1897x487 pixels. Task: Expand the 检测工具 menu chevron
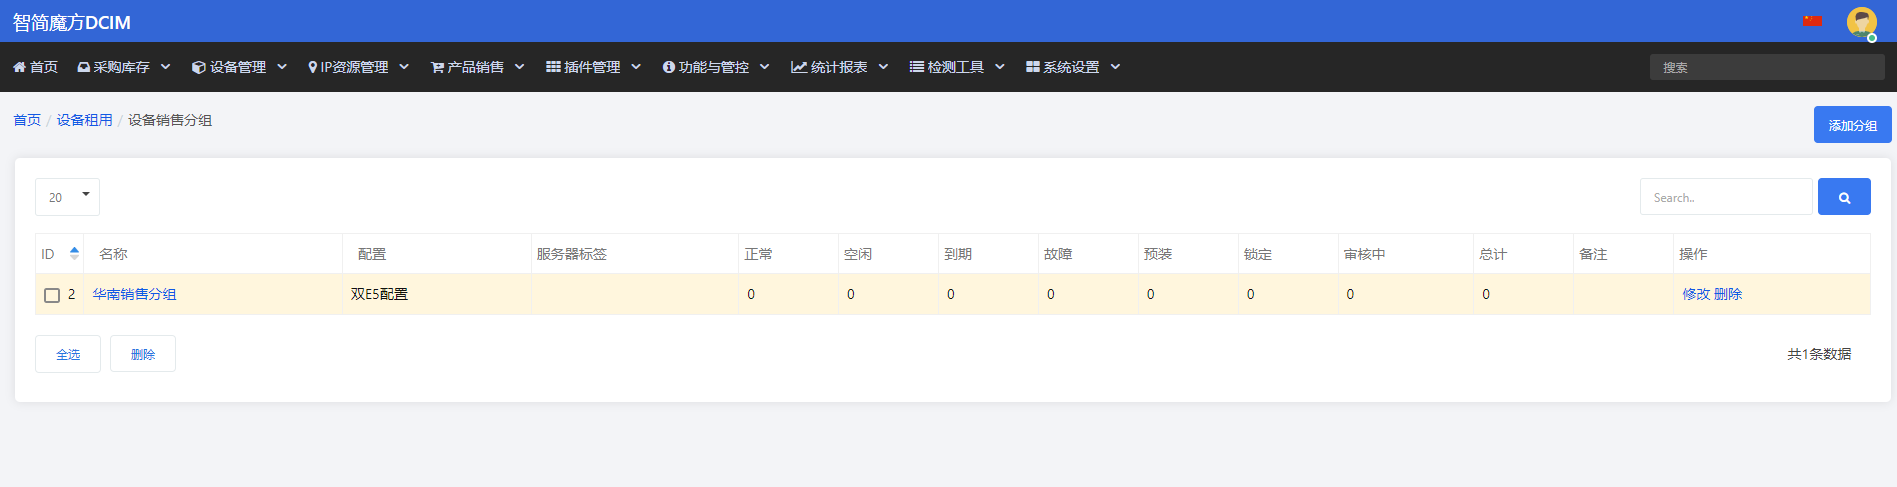pyautogui.click(x=1000, y=67)
